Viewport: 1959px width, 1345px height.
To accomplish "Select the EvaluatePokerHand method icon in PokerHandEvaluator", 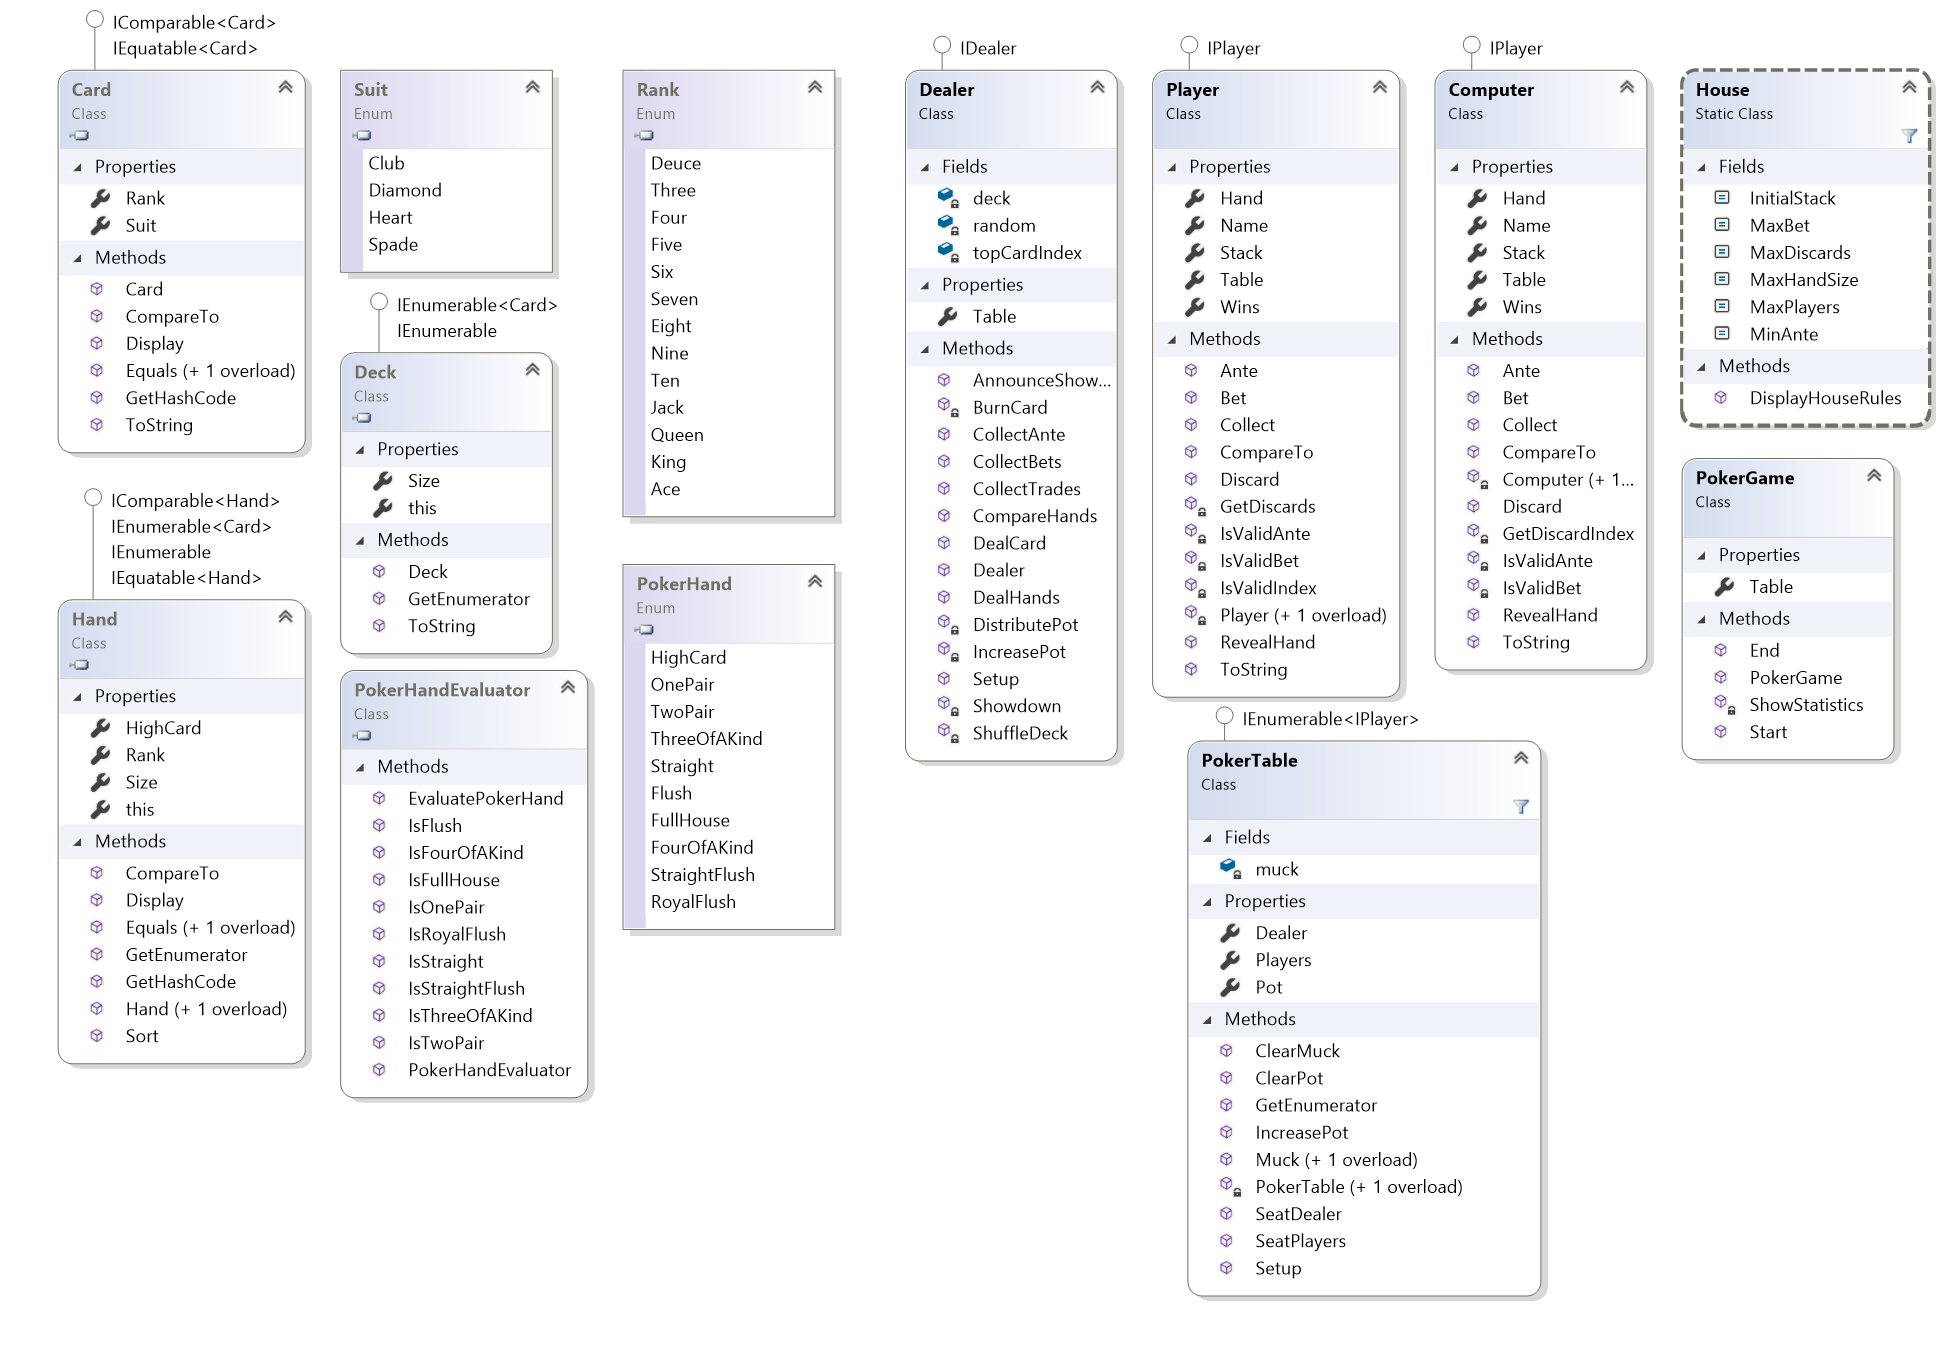I will (x=379, y=798).
